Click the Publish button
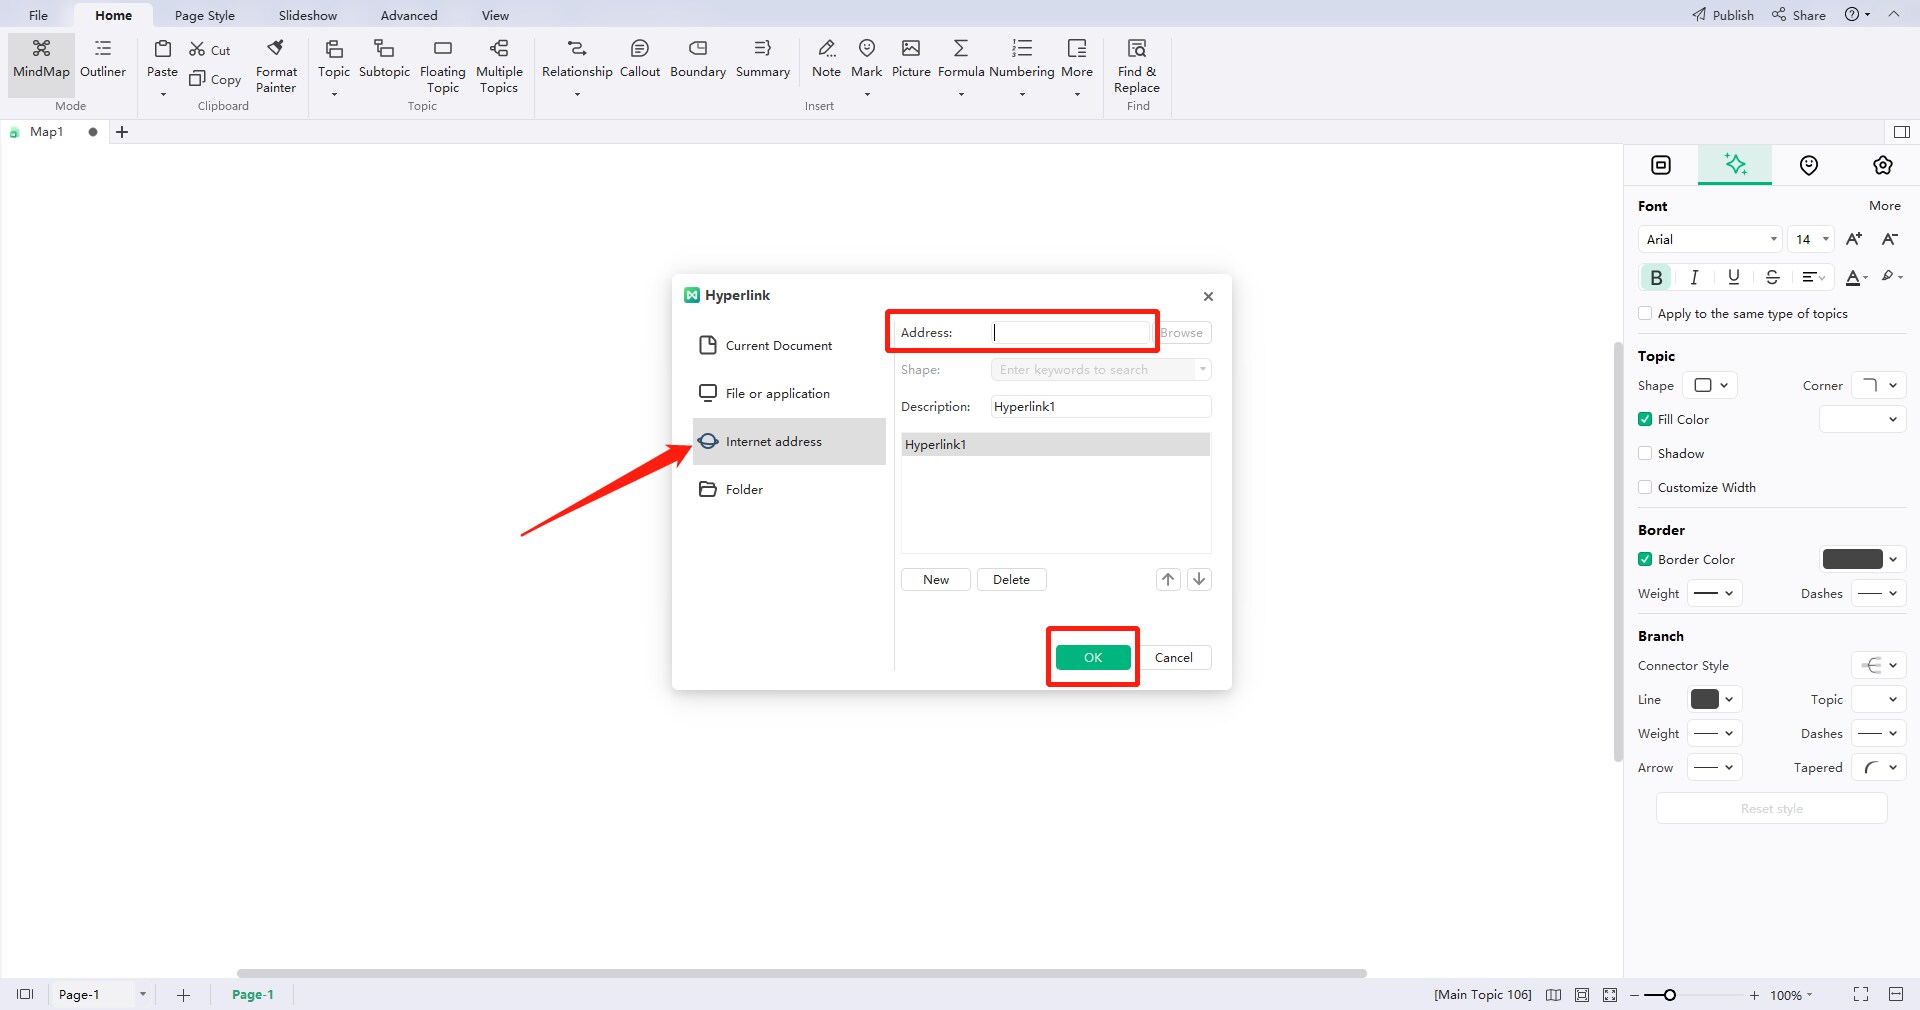The width and height of the screenshot is (1920, 1010). (1723, 15)
